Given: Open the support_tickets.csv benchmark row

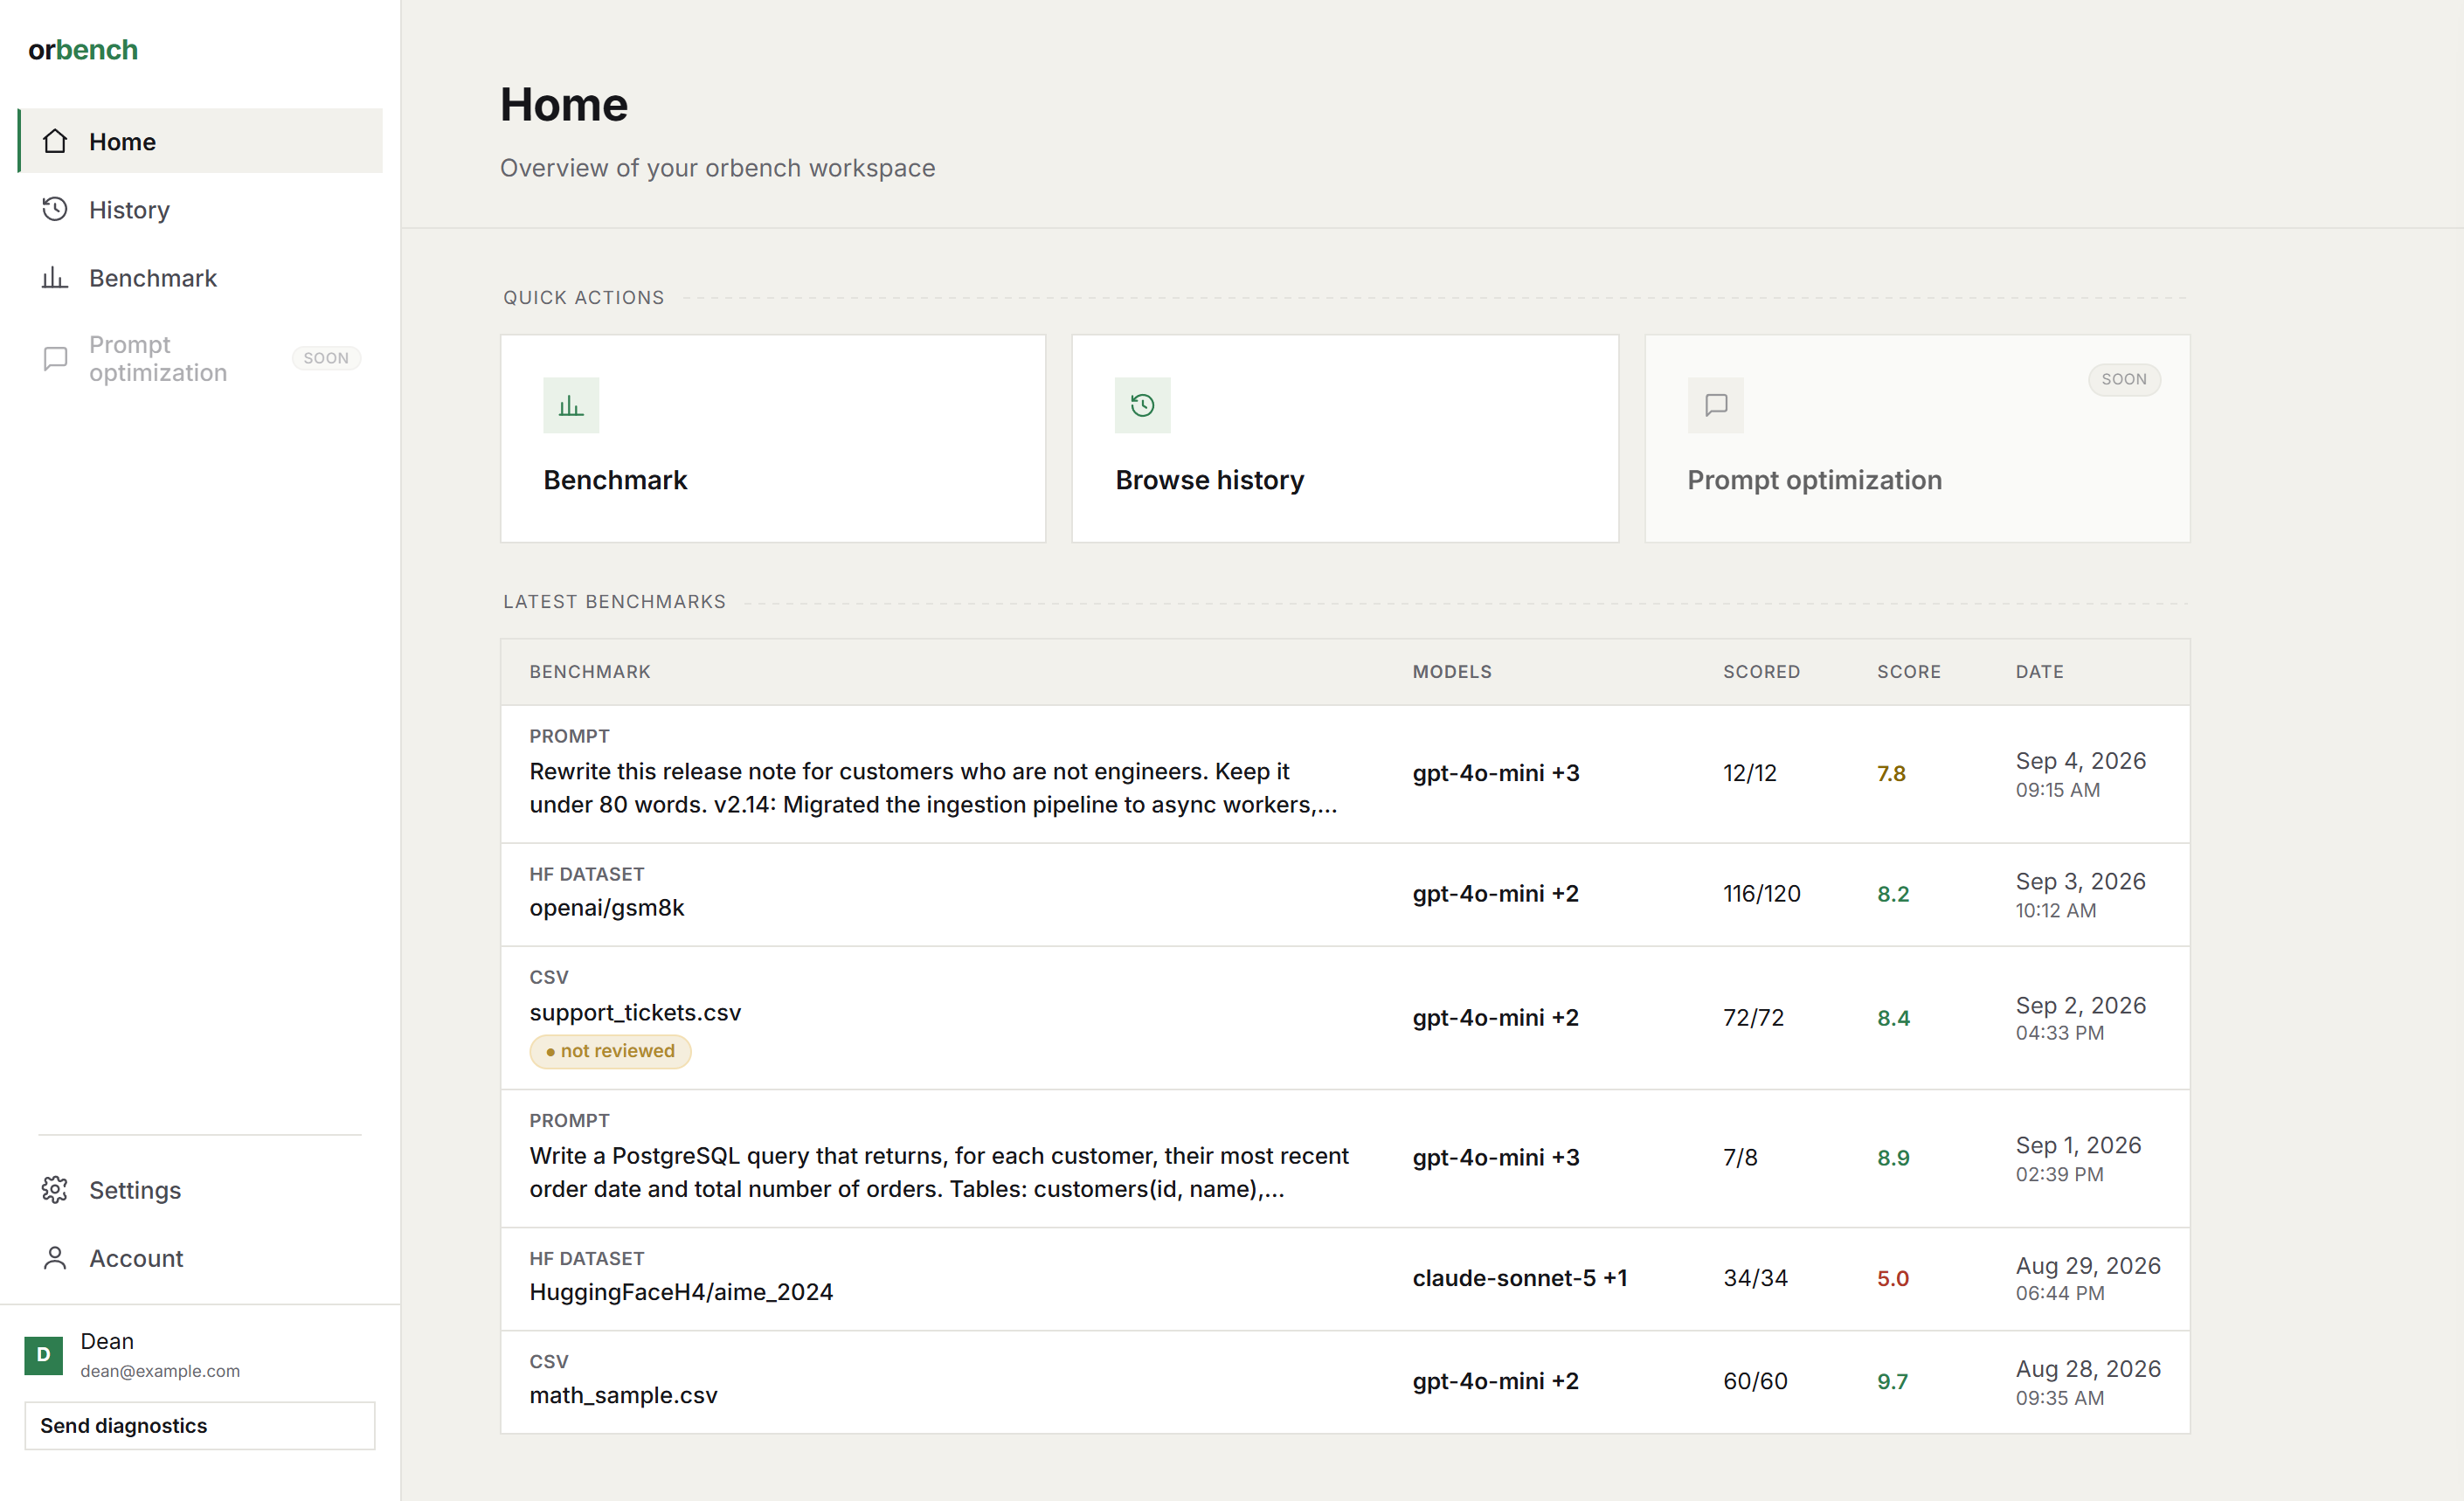Looking at the screenshot, I should pyautogui.click(x=1345, y=1017).
